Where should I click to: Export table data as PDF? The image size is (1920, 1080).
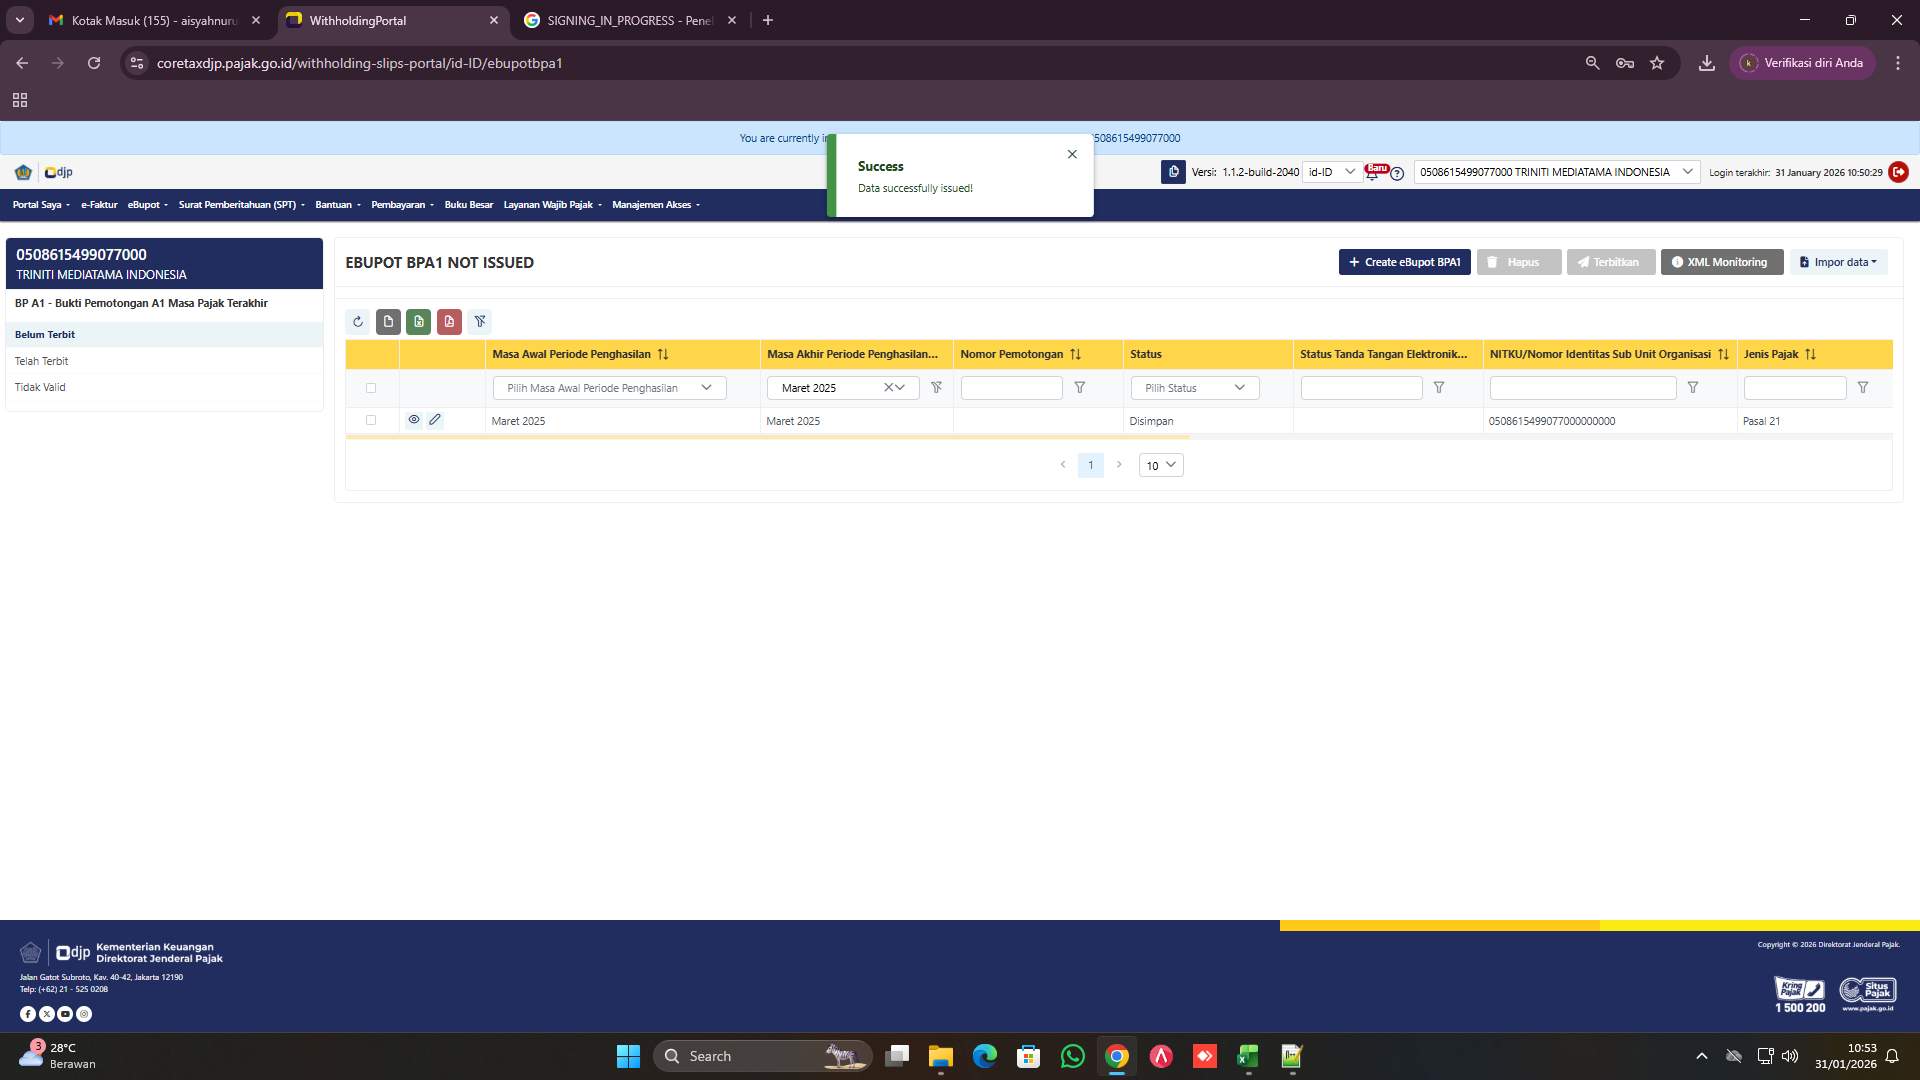450,321
